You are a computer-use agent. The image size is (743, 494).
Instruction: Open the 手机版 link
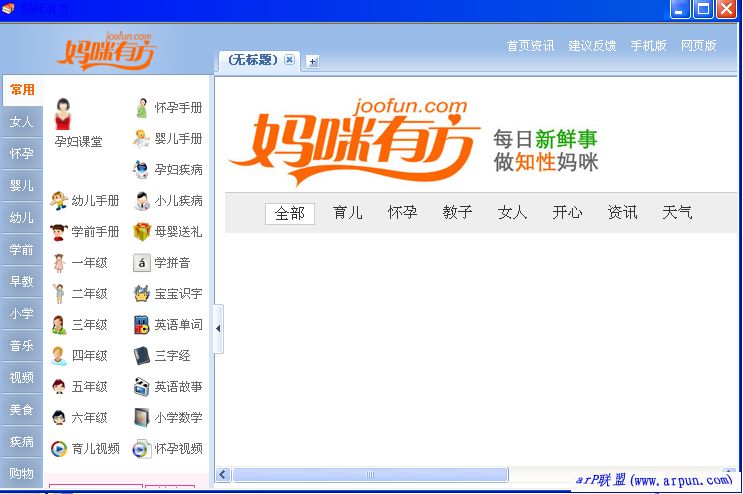(x=648, y=46)
